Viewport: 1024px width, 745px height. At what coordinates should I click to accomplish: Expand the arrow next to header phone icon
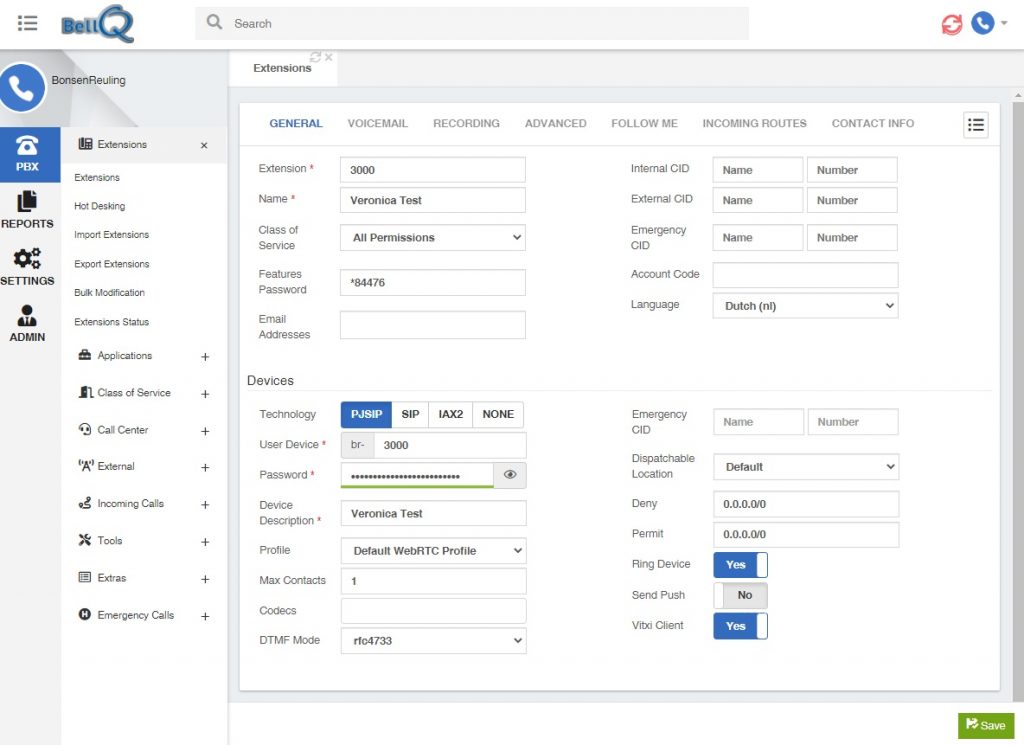pyautogui.click(x=1004, y=23)
